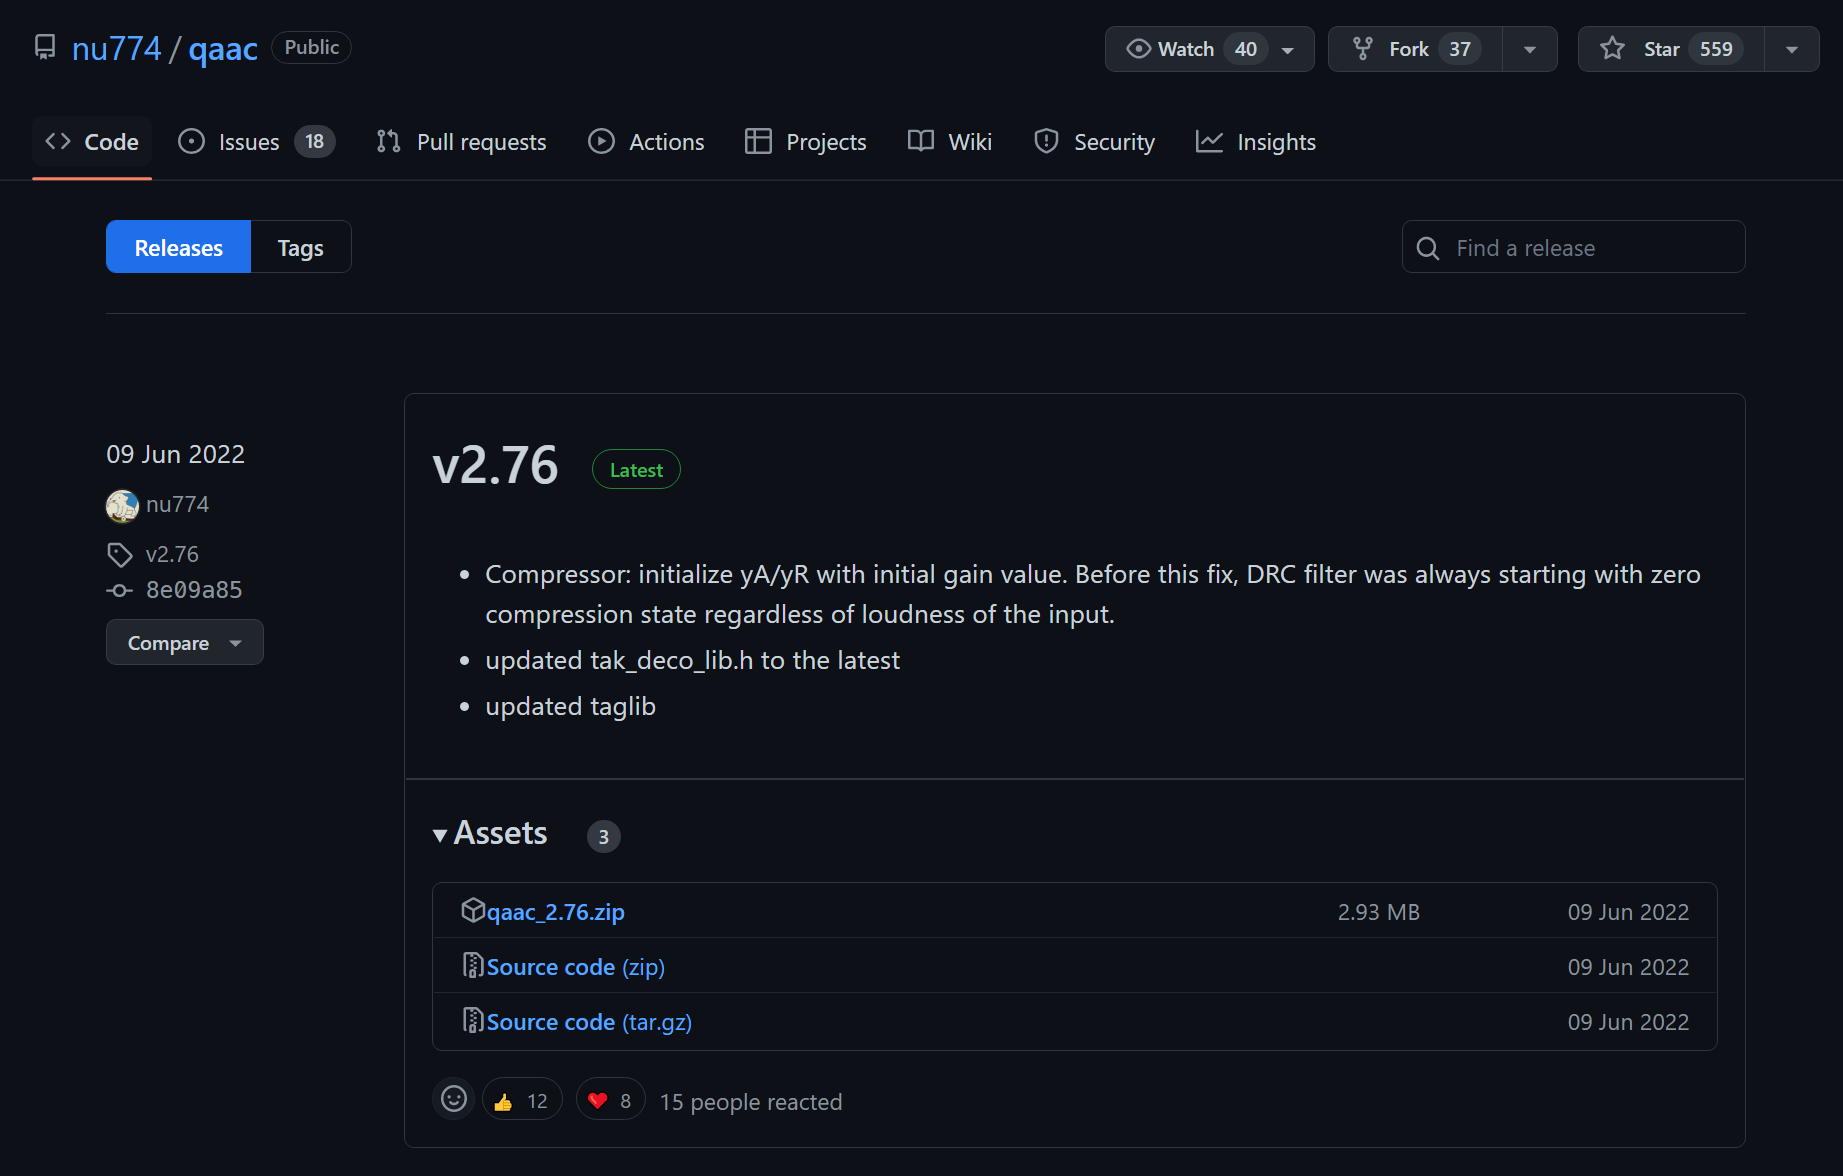Select the Releases button
The width and height of the screenshot is (1843, 1176).
pyautogui.click(x=179, y=247)
